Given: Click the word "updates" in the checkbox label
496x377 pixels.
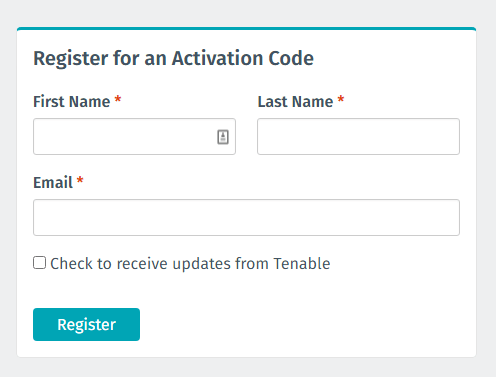Looking at the screenshot, I should point(202,264).
